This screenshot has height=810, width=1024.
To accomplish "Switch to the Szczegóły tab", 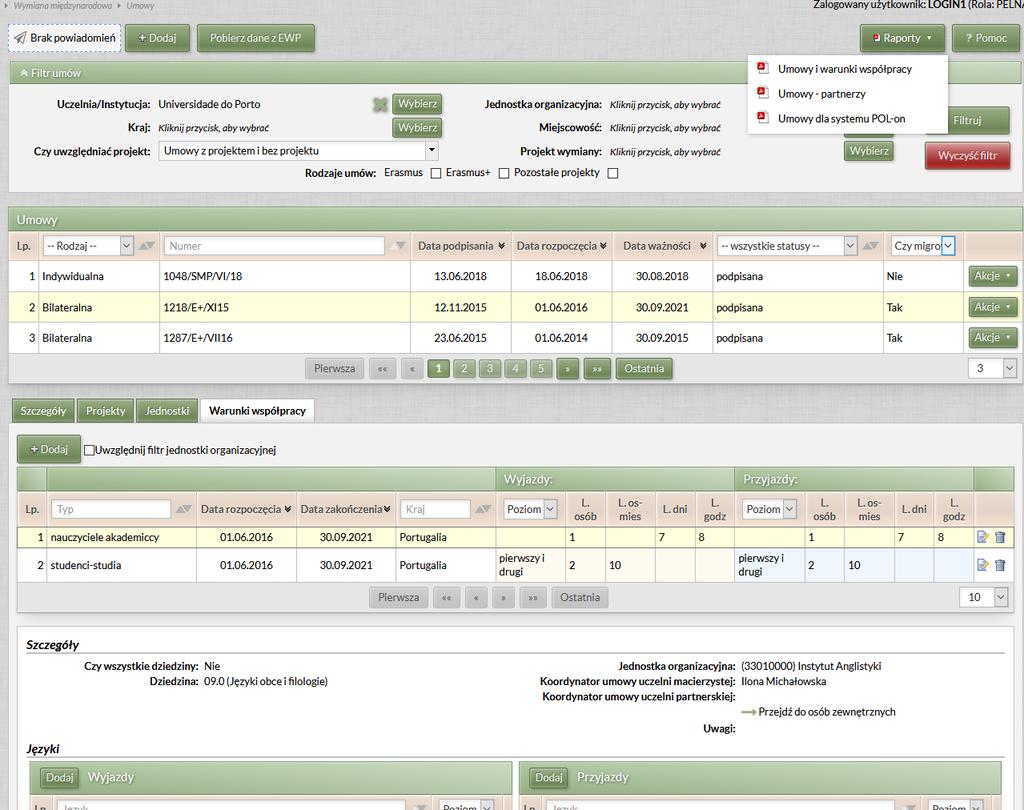I will tap(43, 411).
